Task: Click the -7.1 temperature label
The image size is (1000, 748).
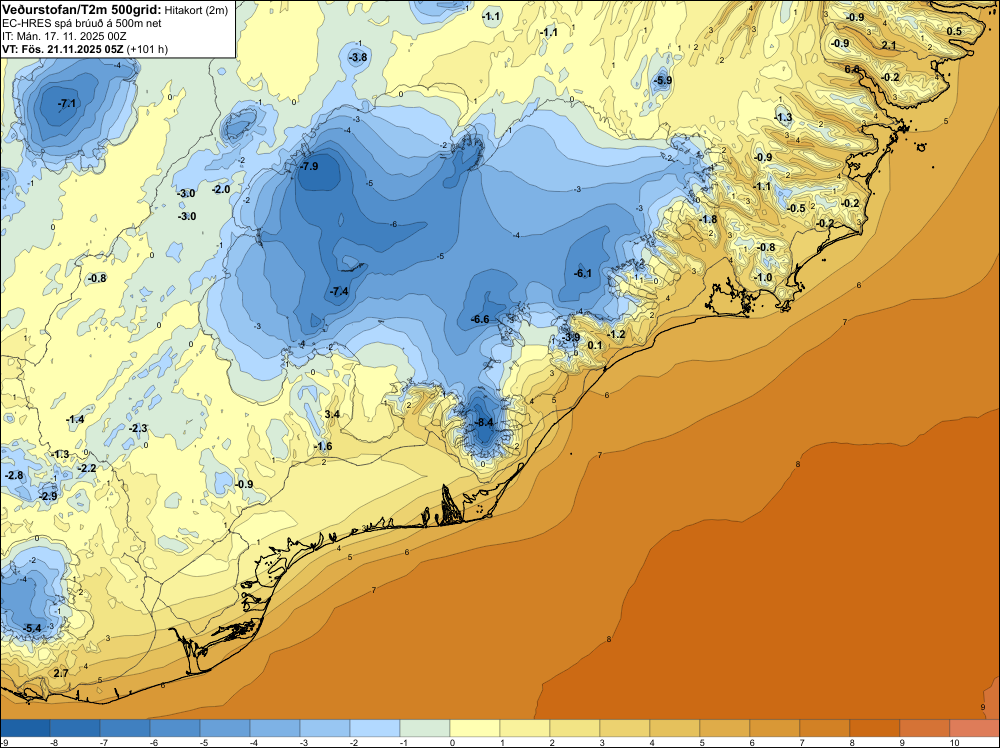Action: (66, 103)
